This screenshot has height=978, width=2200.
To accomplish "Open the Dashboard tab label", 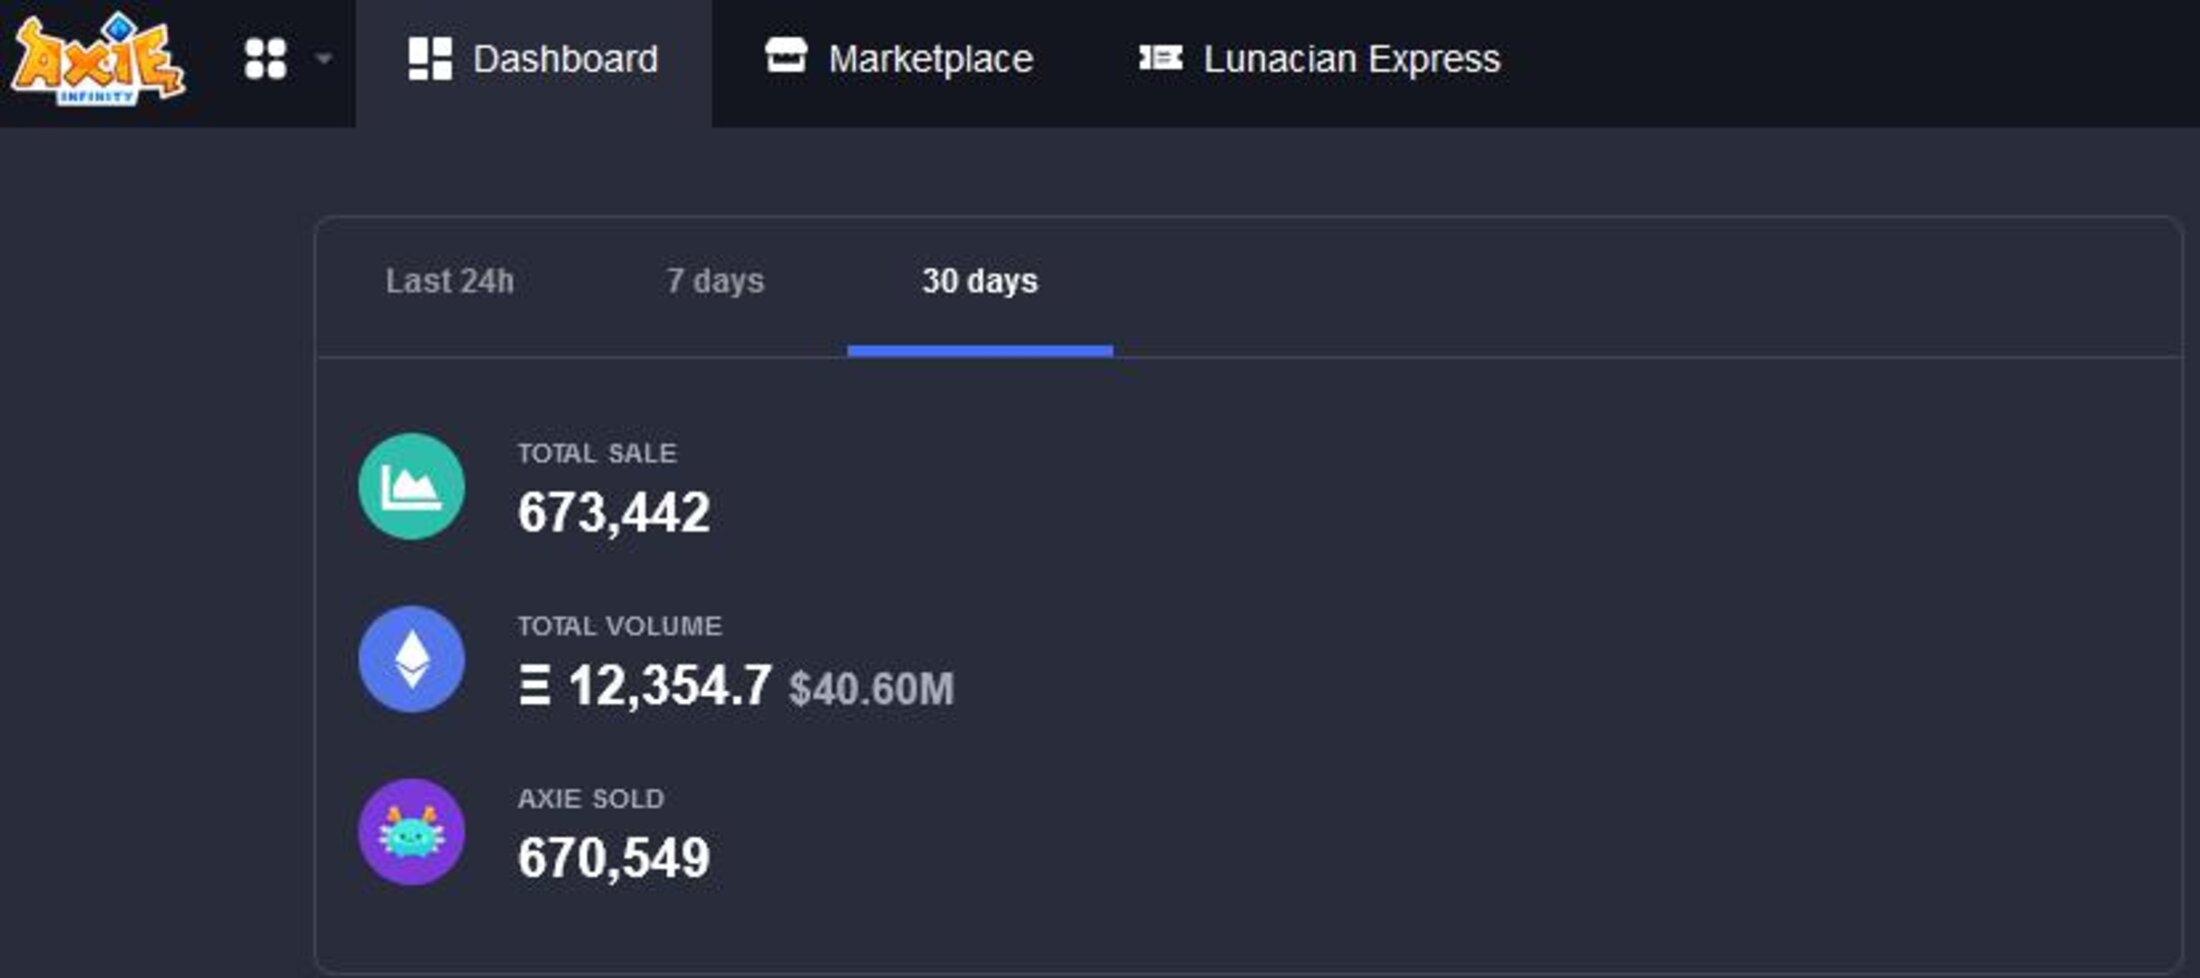I will [565, 59].
